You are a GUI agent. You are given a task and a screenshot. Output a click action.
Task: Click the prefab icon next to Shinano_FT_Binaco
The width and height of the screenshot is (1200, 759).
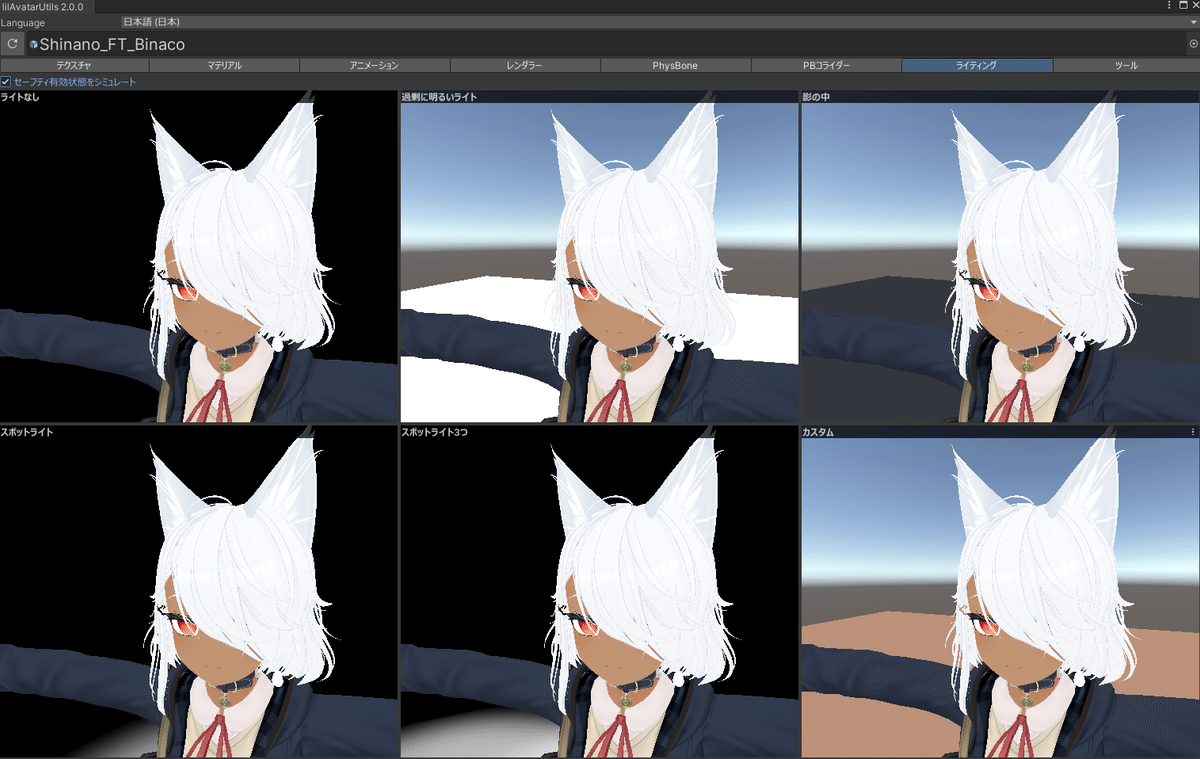(34, 44)
